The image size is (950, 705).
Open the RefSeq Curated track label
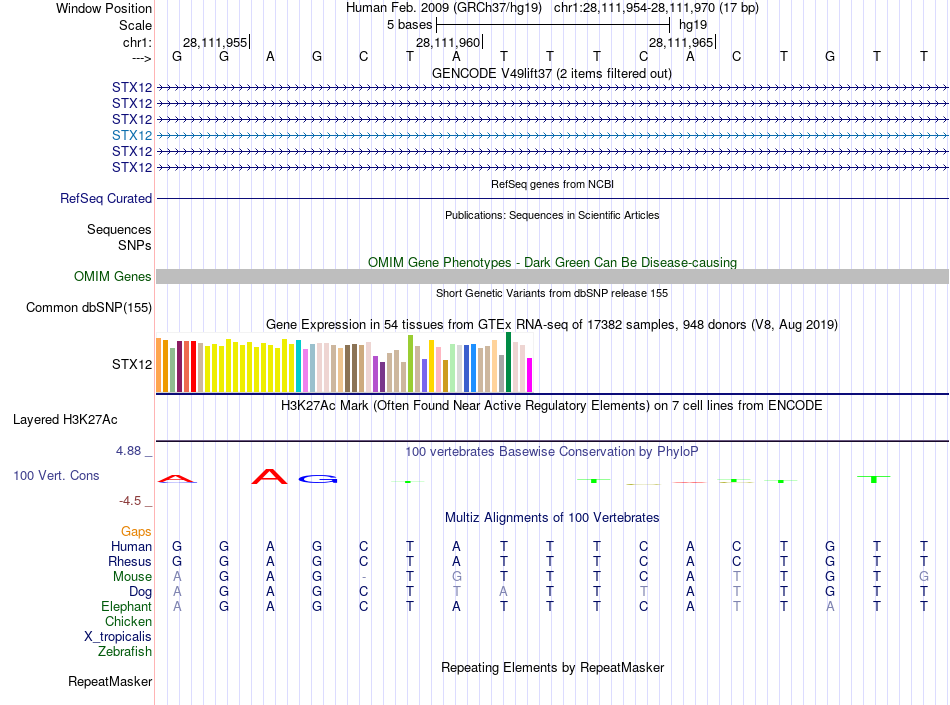pos(106,199)
